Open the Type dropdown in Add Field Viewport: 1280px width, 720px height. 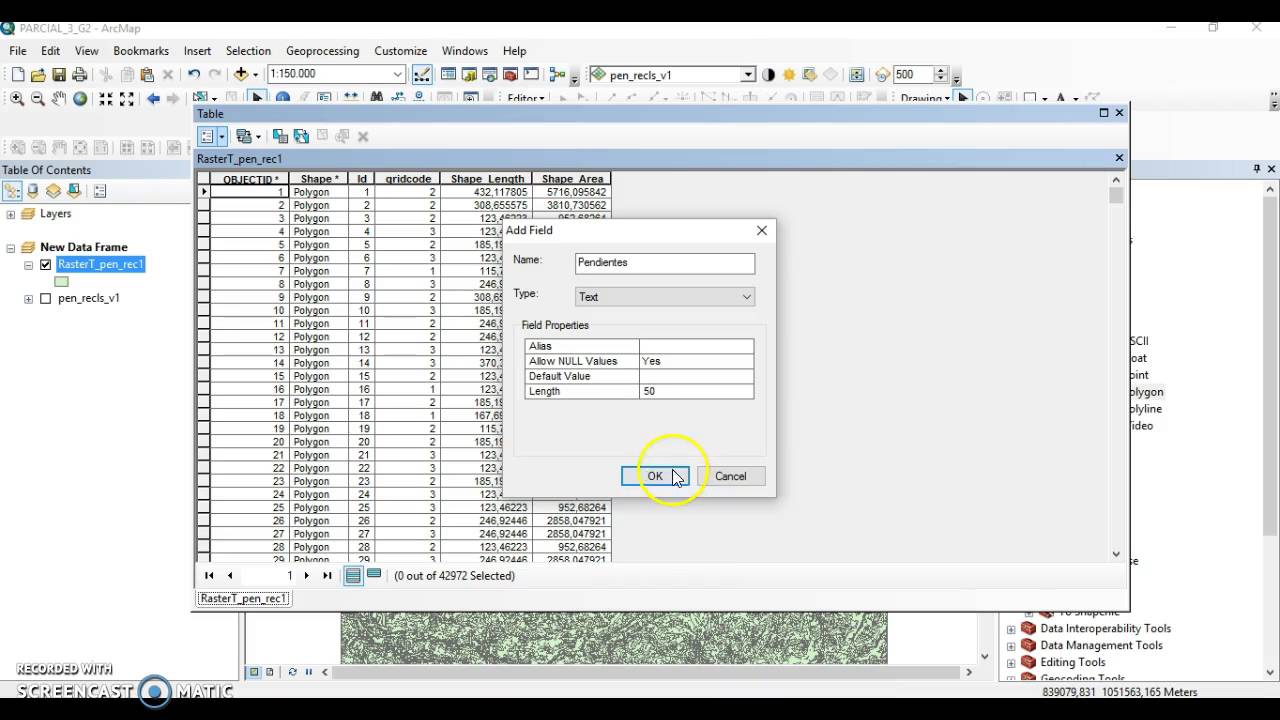click(x=746, y=296)
